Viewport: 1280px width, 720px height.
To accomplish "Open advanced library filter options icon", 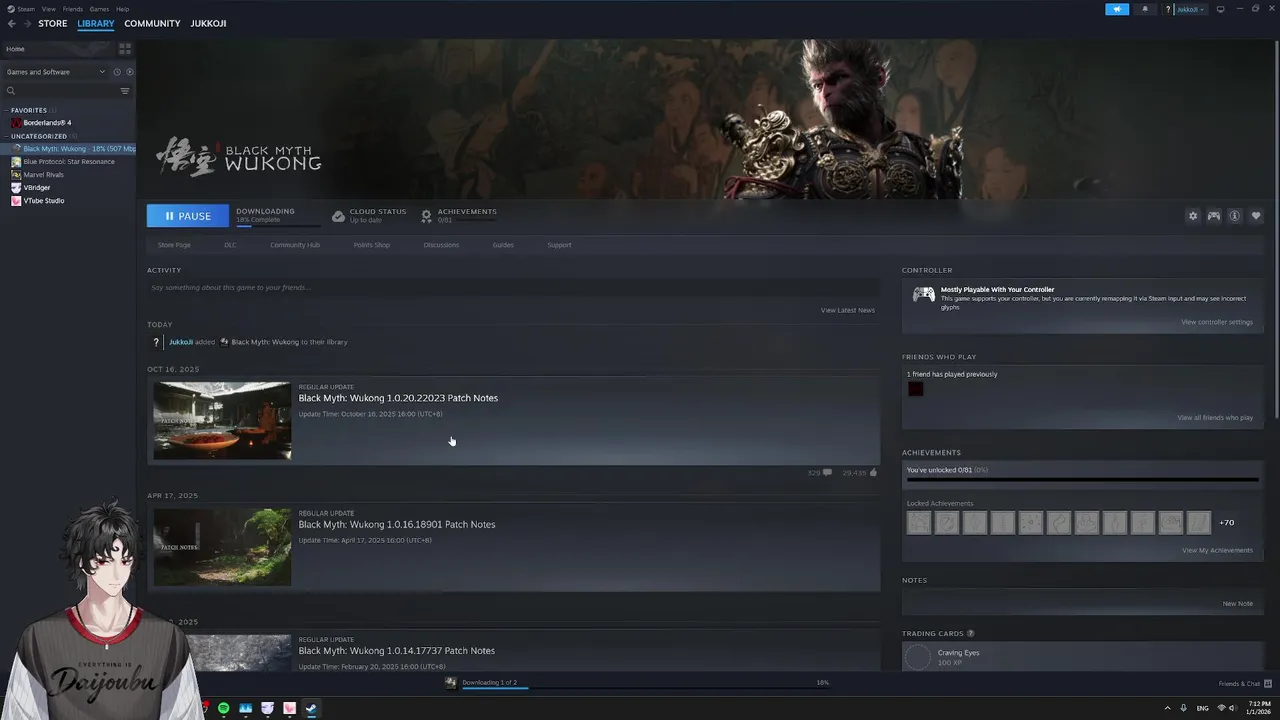I will tap(125, 91).
